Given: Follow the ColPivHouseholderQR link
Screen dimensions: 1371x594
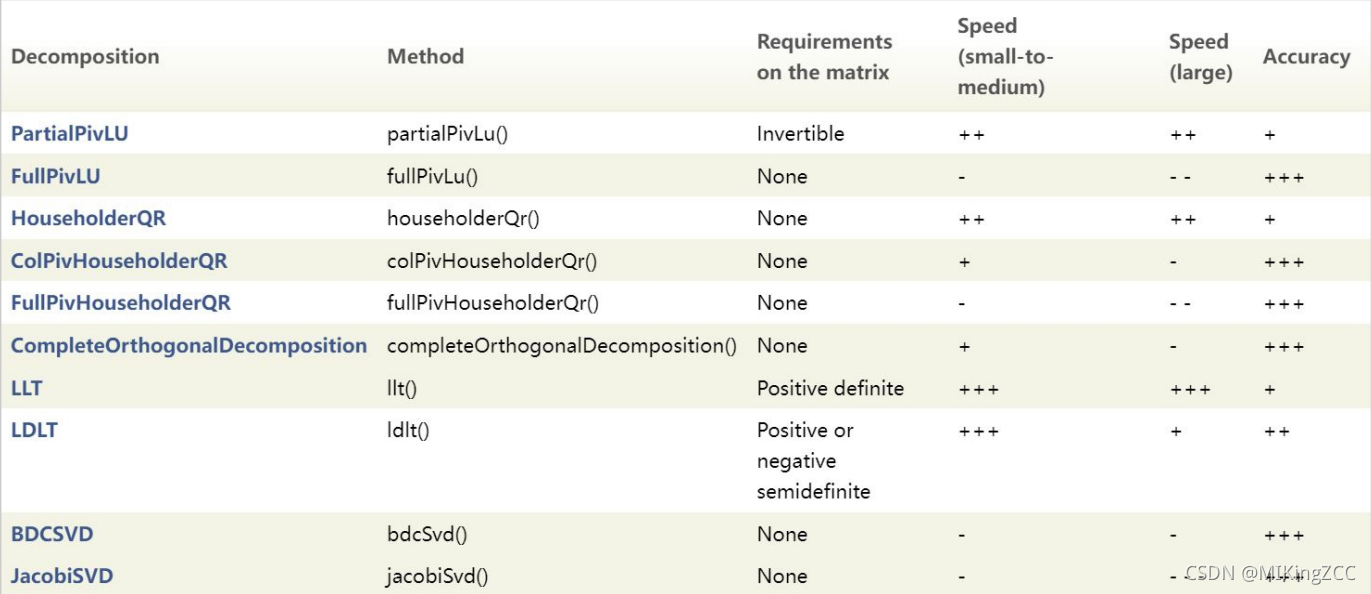Looking at the screenshot, I should click(119, 261).
